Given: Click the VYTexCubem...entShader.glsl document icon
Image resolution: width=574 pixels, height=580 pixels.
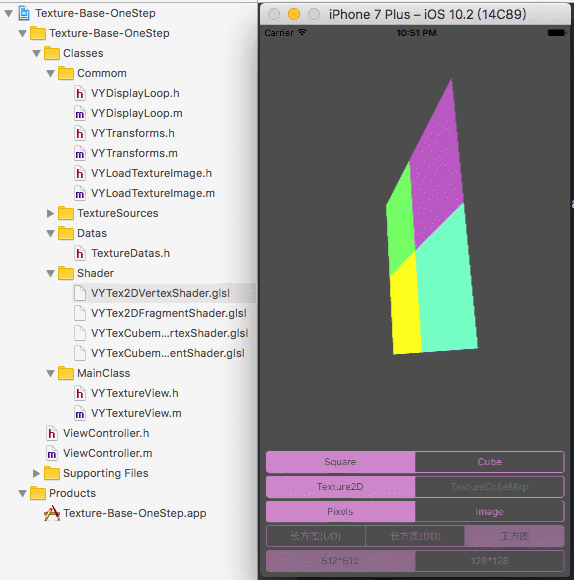Looking at the screenshot, I should pos(80,353).
